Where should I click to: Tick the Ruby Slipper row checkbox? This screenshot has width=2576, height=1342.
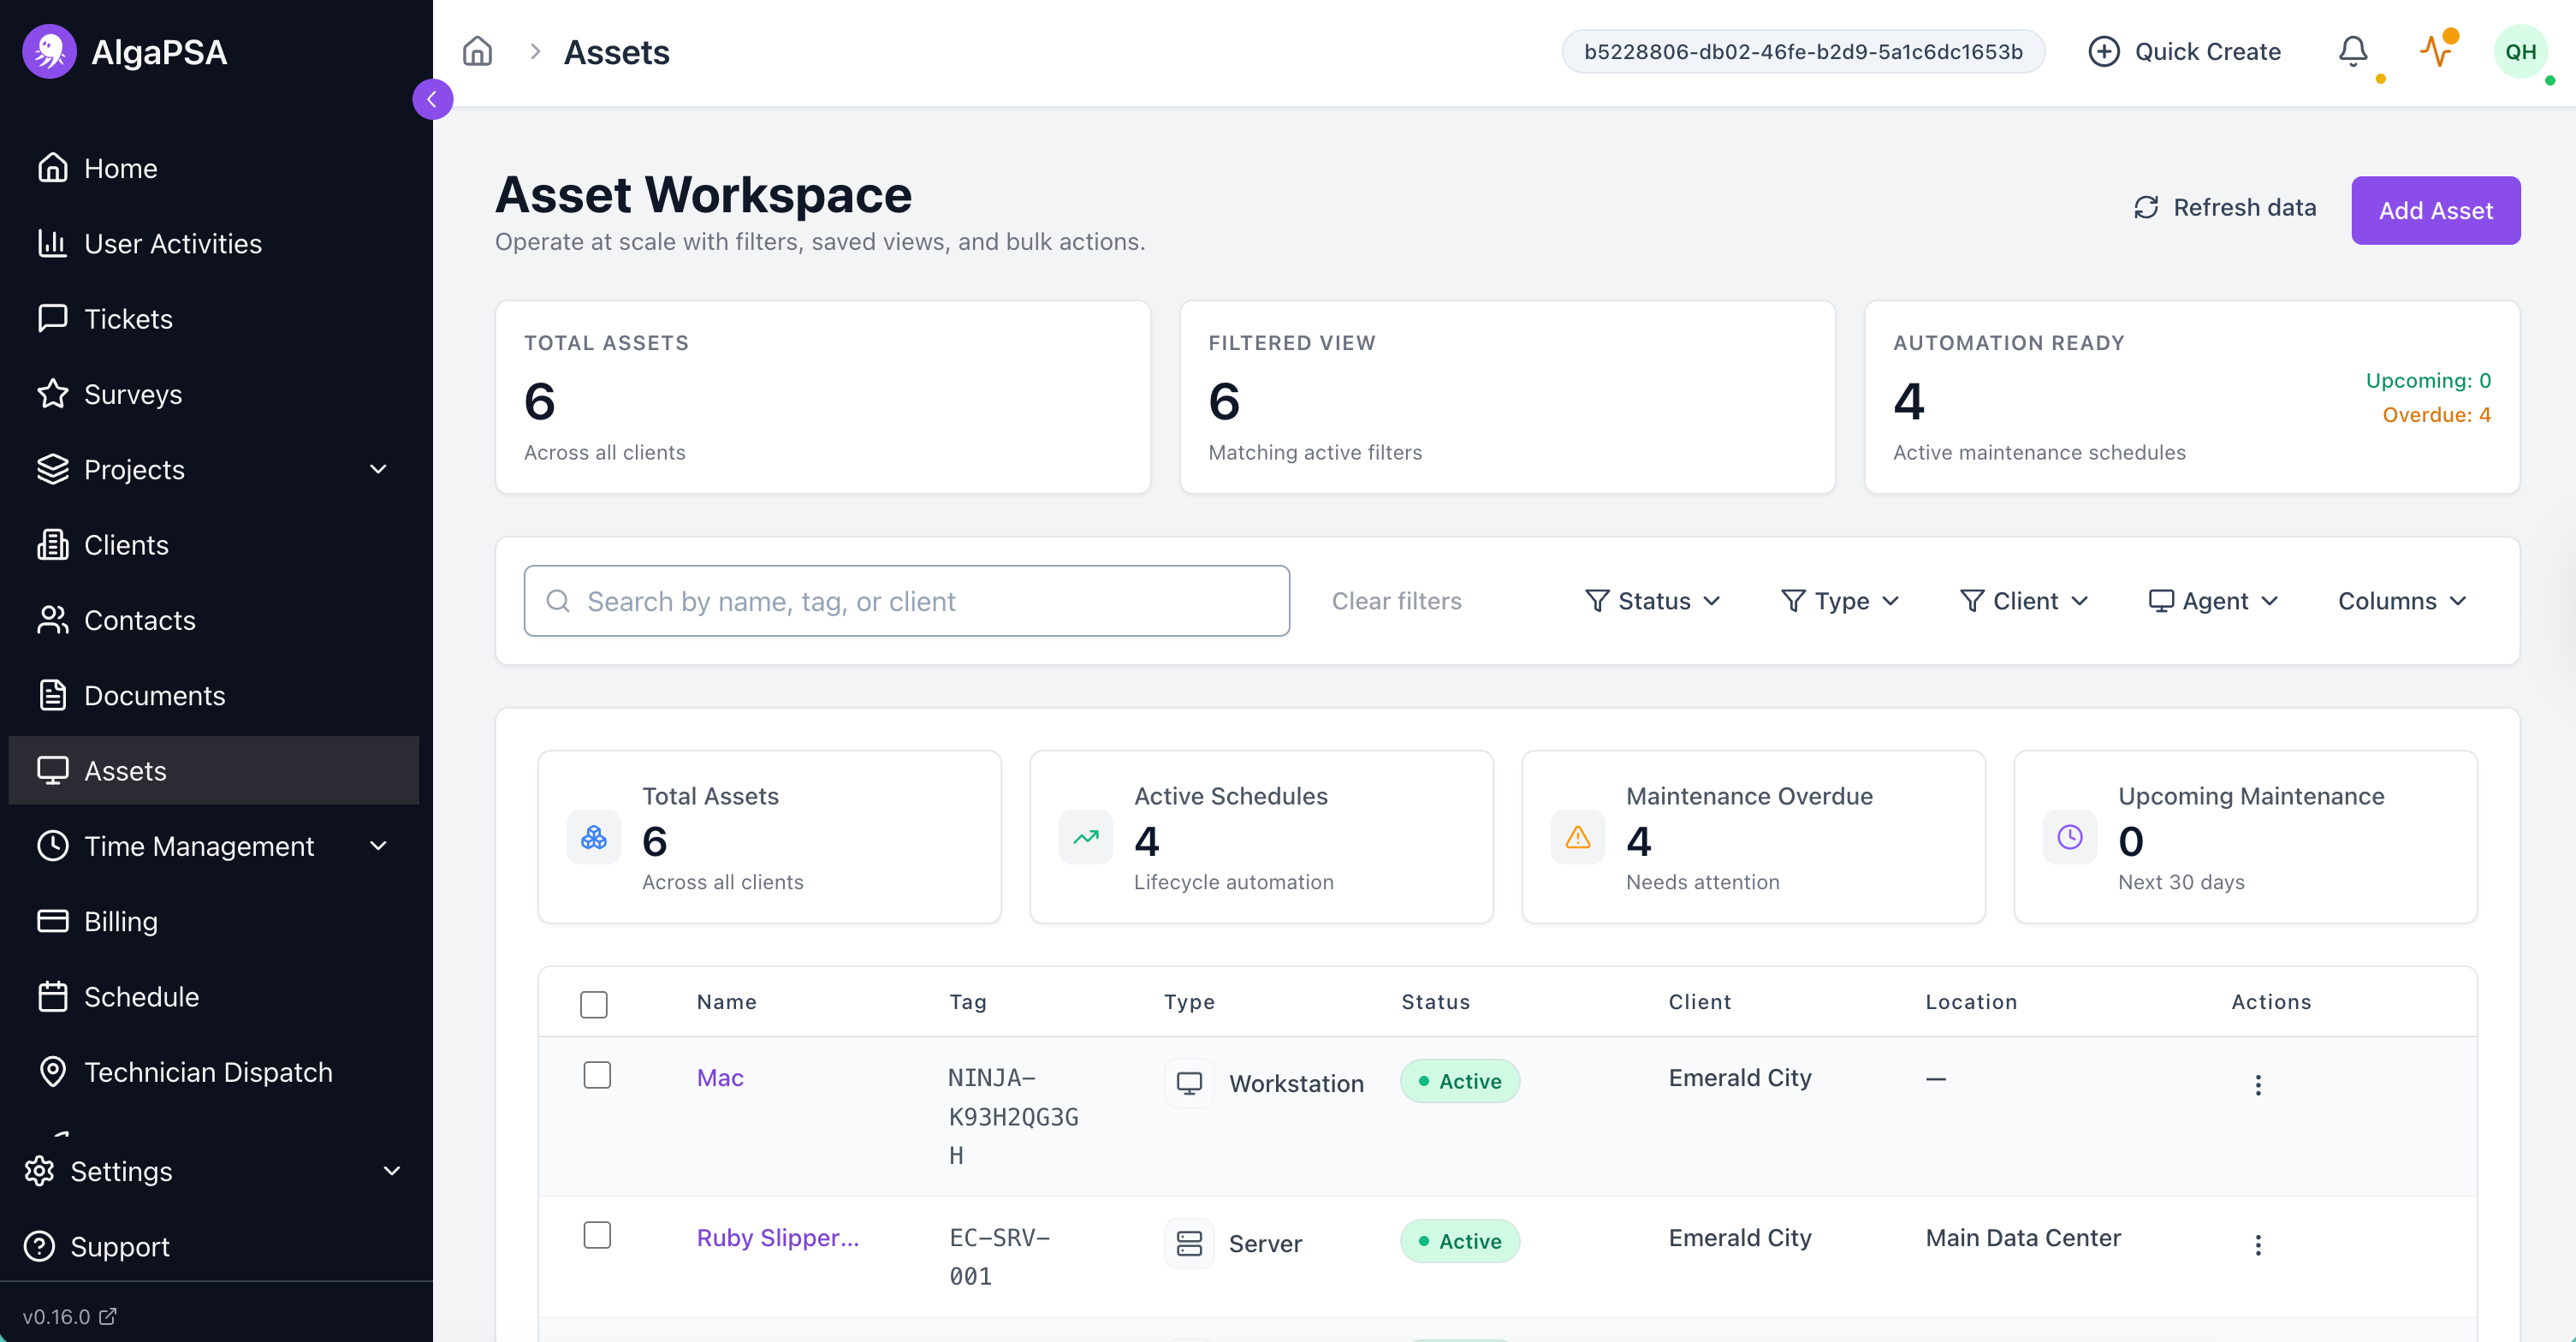597,1235
